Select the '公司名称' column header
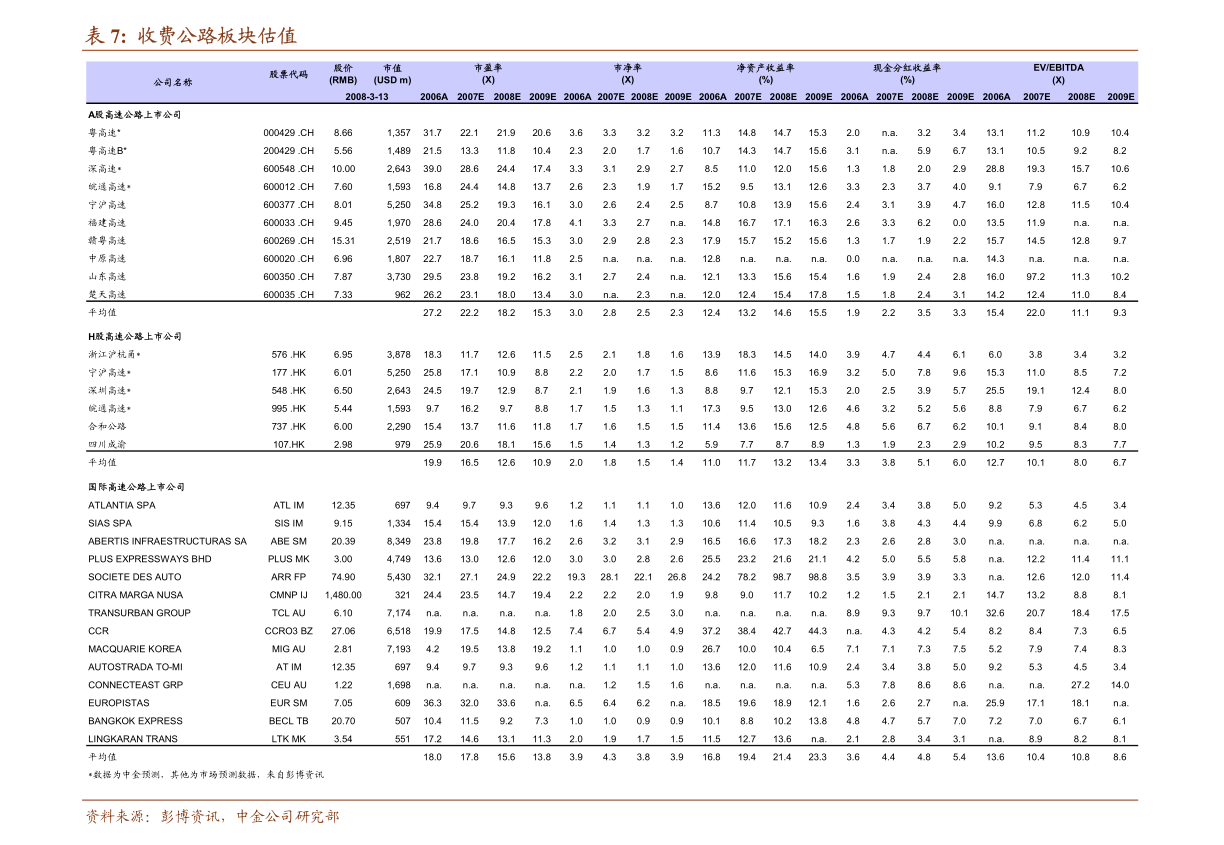 [x=173, y=82]
